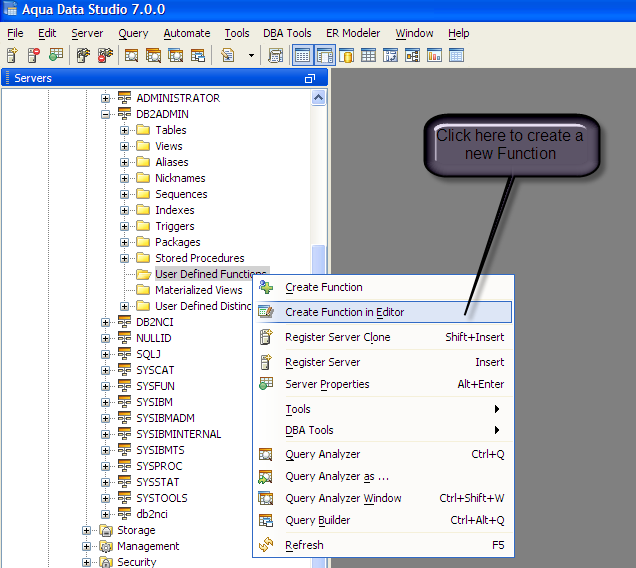Expand the Views folder
636x568 pixels.
click(125, 146)
